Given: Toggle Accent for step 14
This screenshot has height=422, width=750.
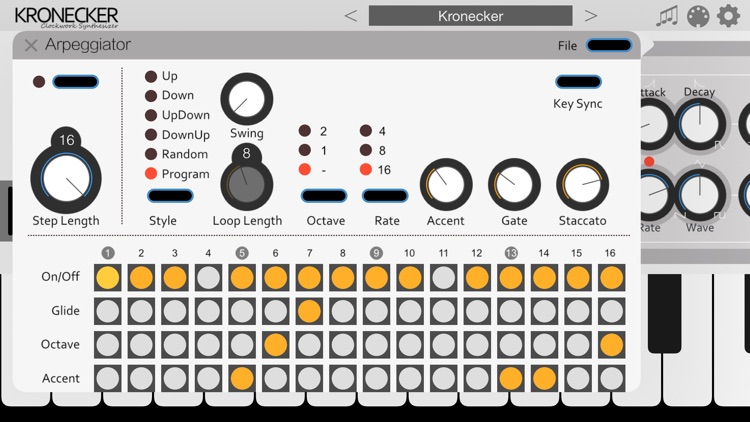Looking at the screenshot, I should click(544, 378).
